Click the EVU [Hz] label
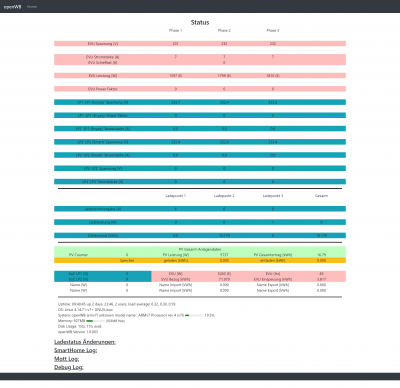The height and width of the screenshot is (388, 400). pos(273,274)
